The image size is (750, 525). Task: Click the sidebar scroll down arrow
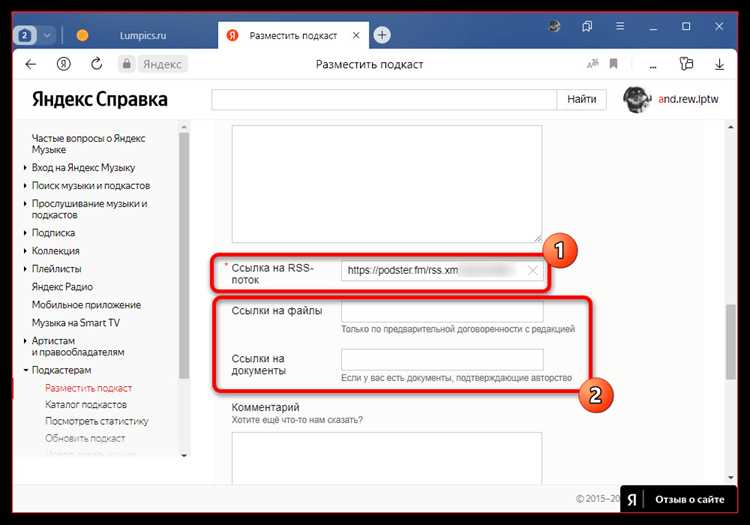pyautogui.click(x=184, y=455)
